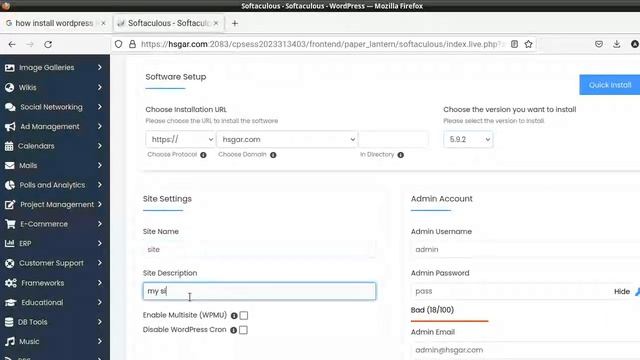Click the Educational graduation cap icon
The image size is (640, 360).
[11, 302]
